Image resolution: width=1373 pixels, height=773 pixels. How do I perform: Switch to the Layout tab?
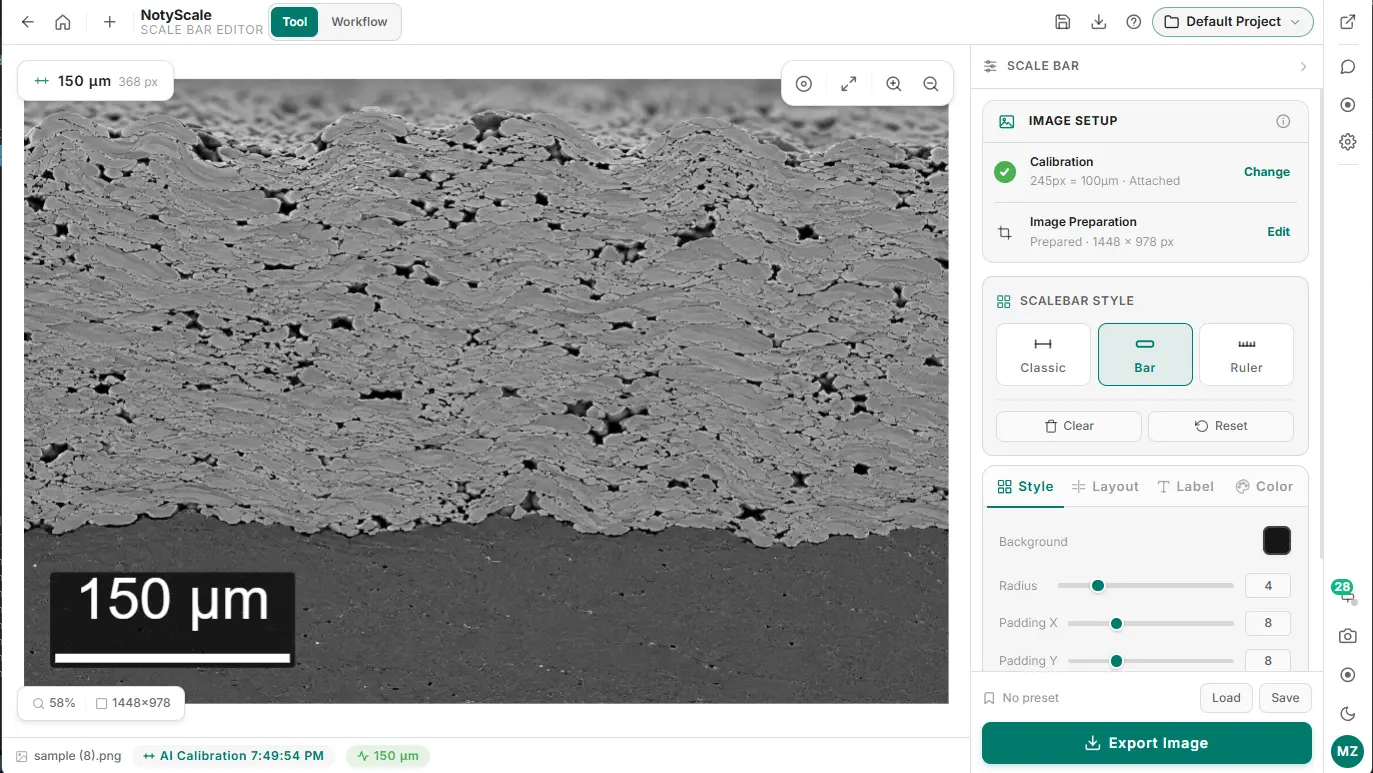(x=1105, y=487)
